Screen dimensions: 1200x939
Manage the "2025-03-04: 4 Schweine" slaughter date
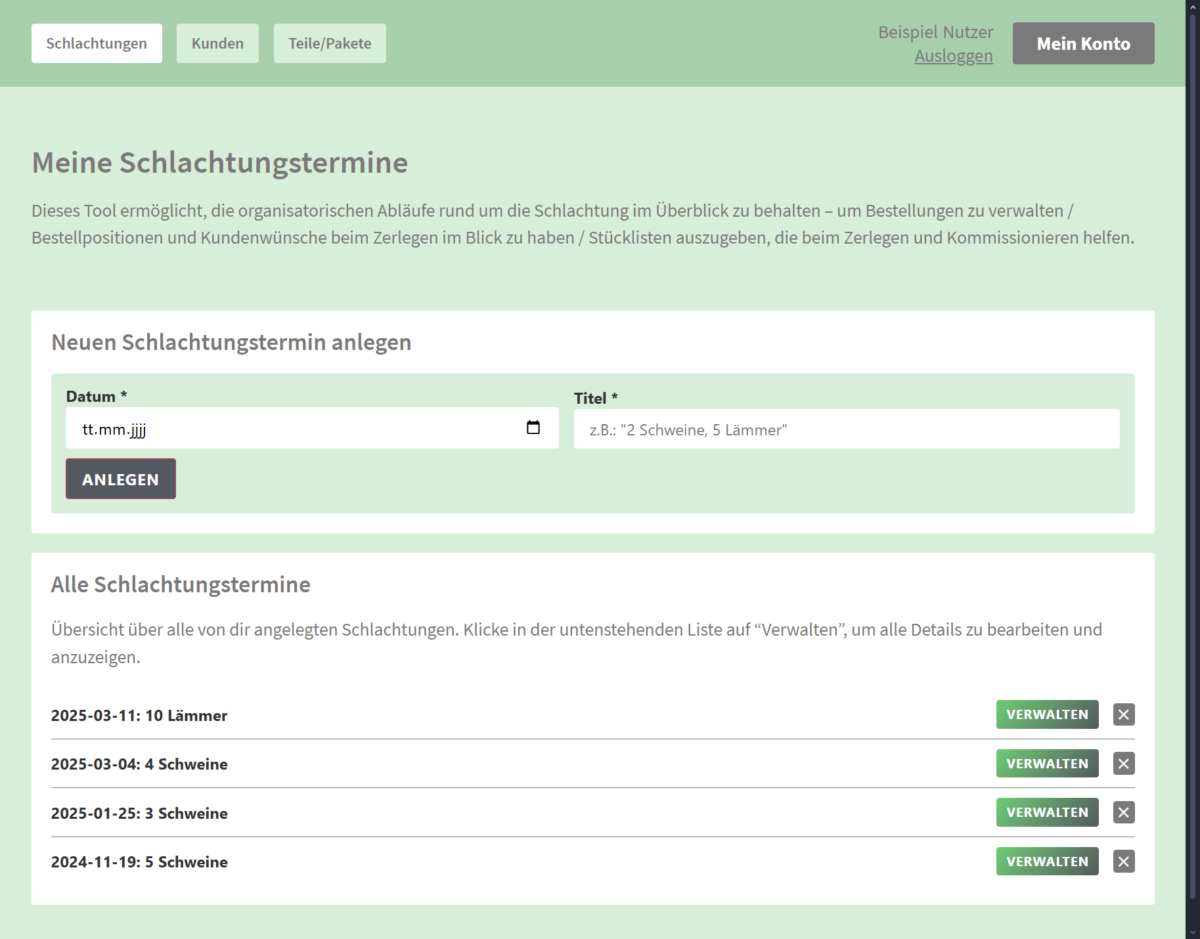[x=1046, y=763]
